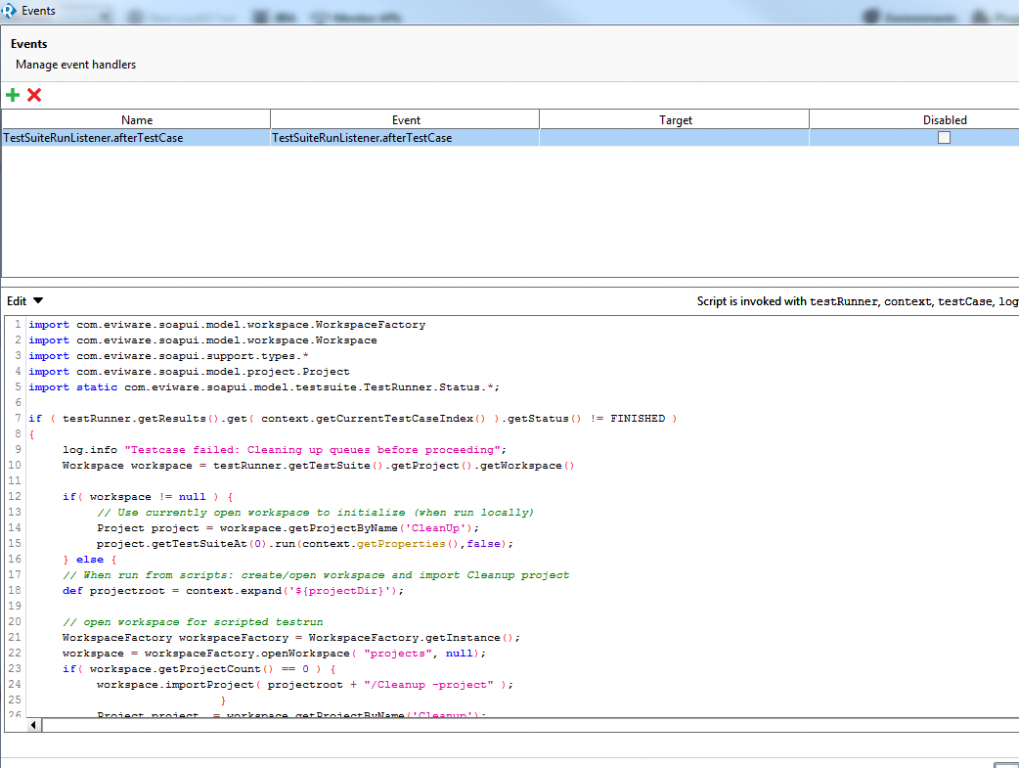Click WorkspaceFactory.getInstance() on line 21
Viewport: 1019px width, 768px height.
click(410, 637)
